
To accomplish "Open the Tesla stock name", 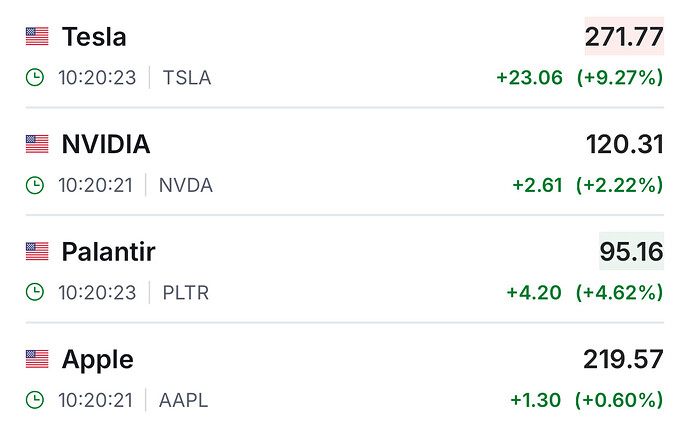I will point(94,37).
